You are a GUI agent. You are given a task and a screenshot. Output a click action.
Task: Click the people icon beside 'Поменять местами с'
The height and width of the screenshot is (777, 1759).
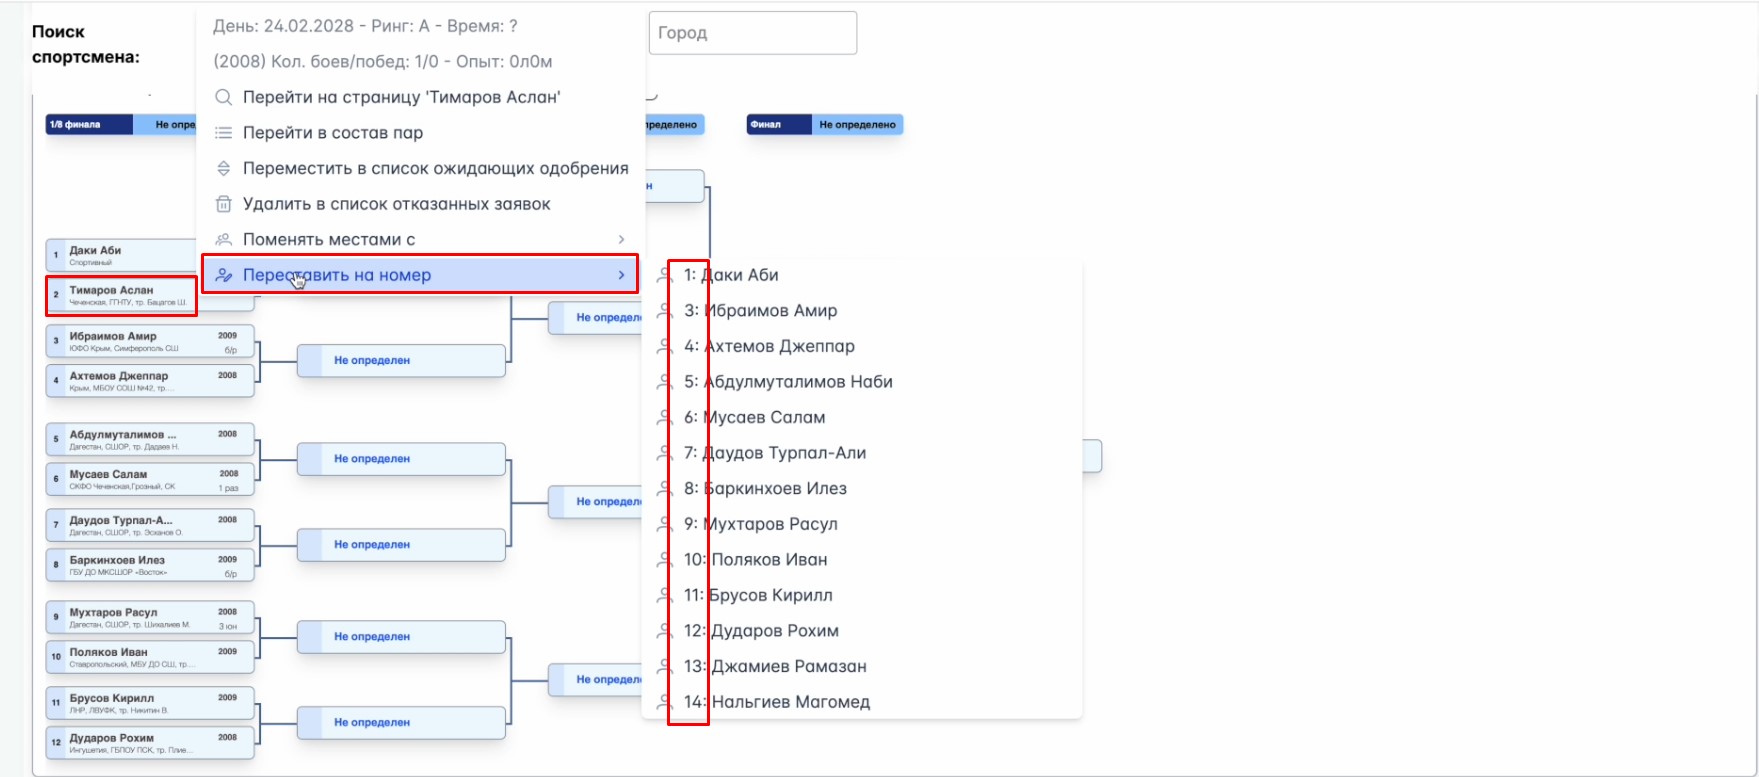224,240
